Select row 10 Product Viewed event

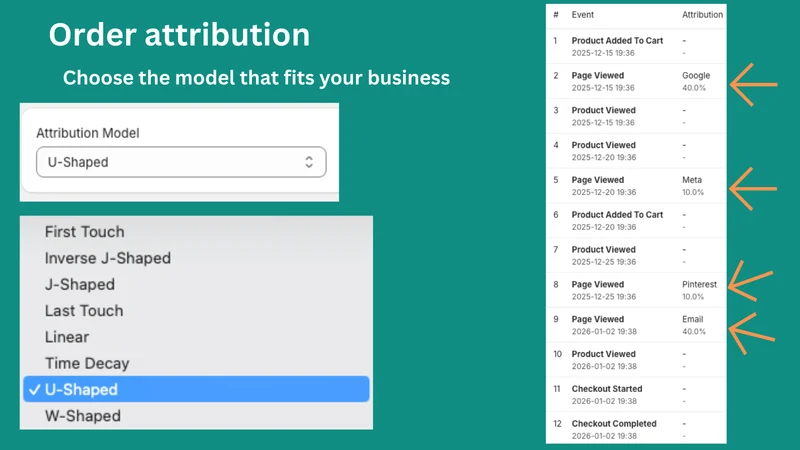[x=636, y=360]
